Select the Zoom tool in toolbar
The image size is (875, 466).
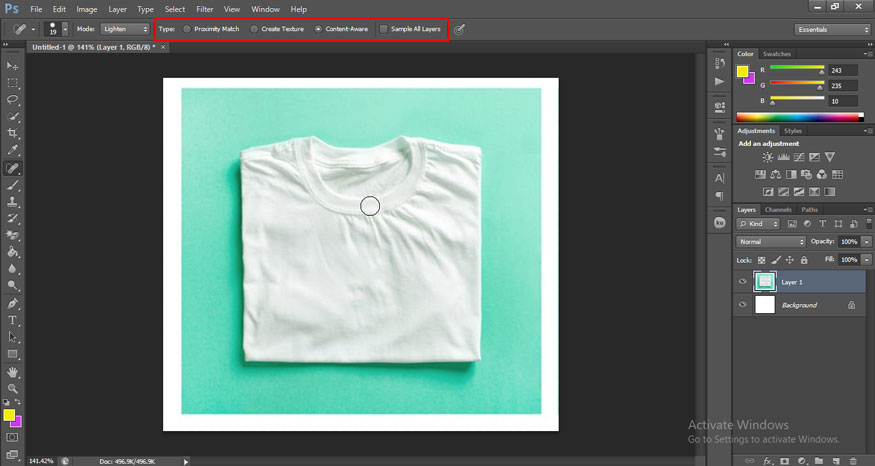pos(12,388)
